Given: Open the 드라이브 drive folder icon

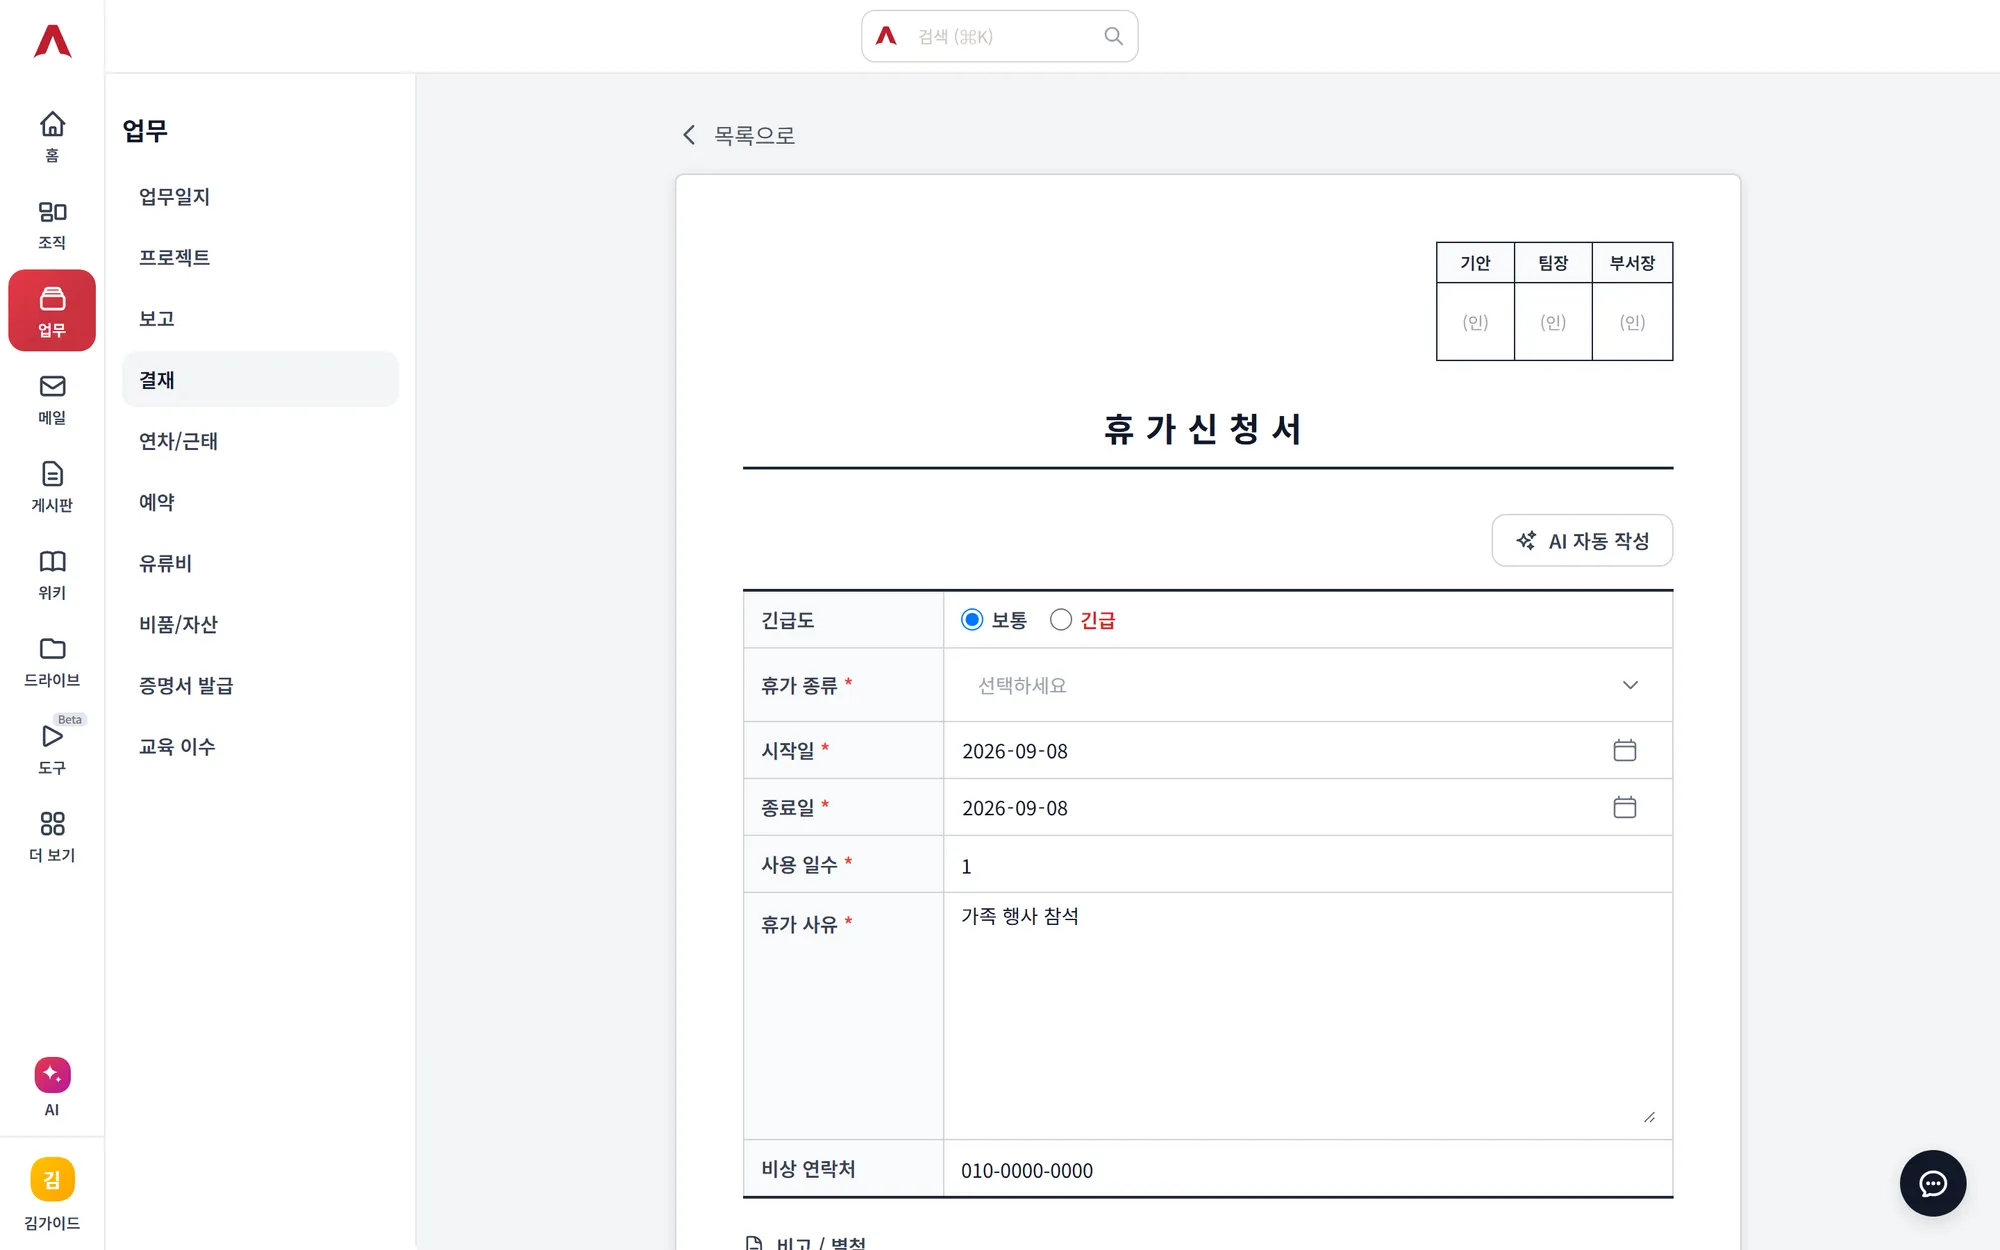Looking at the screenshot, I should pos(52,661).
